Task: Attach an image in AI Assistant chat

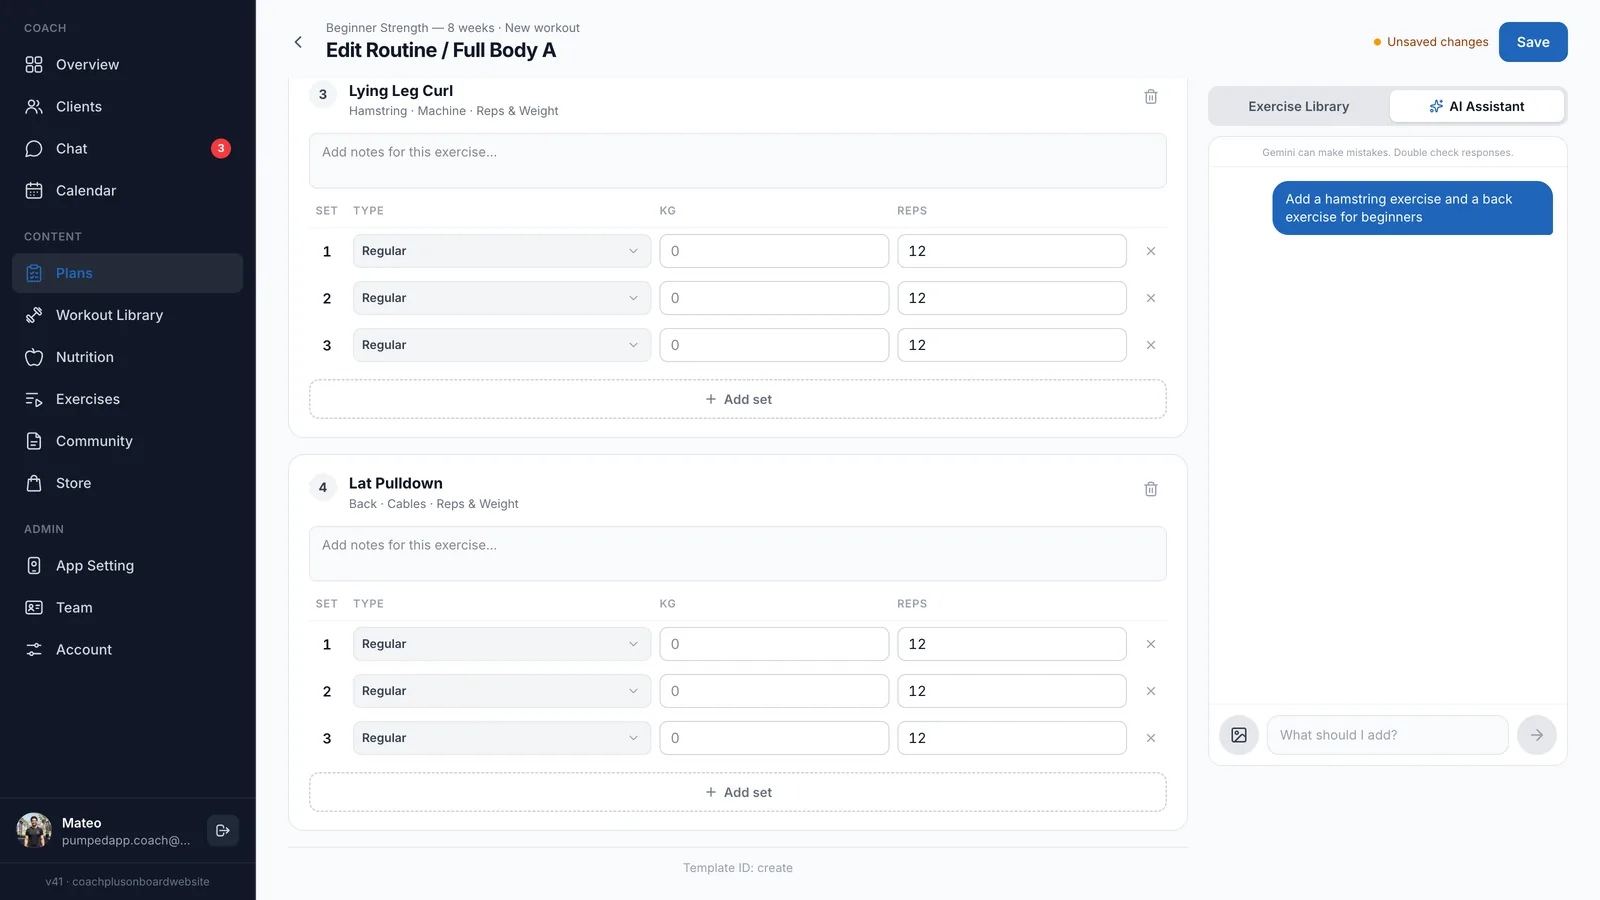Action: click(1239, 735)
